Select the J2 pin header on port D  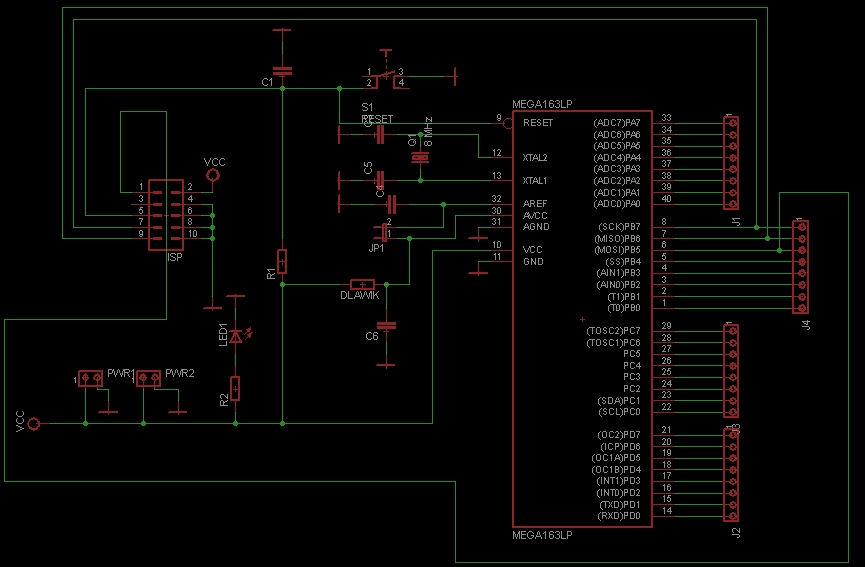point(731,475)
